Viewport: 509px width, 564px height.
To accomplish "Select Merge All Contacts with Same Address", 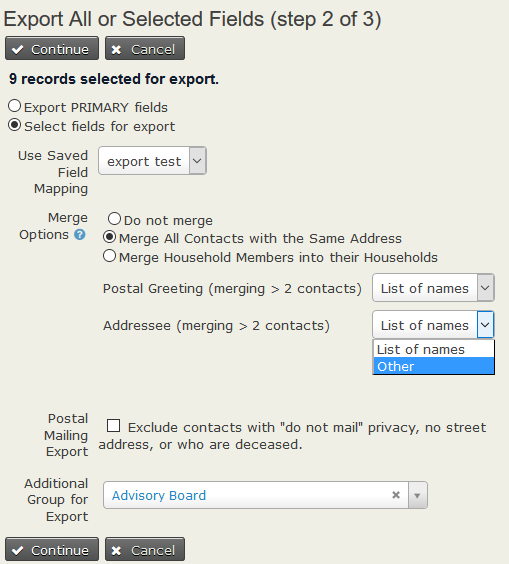I will [x=109, y=237].
